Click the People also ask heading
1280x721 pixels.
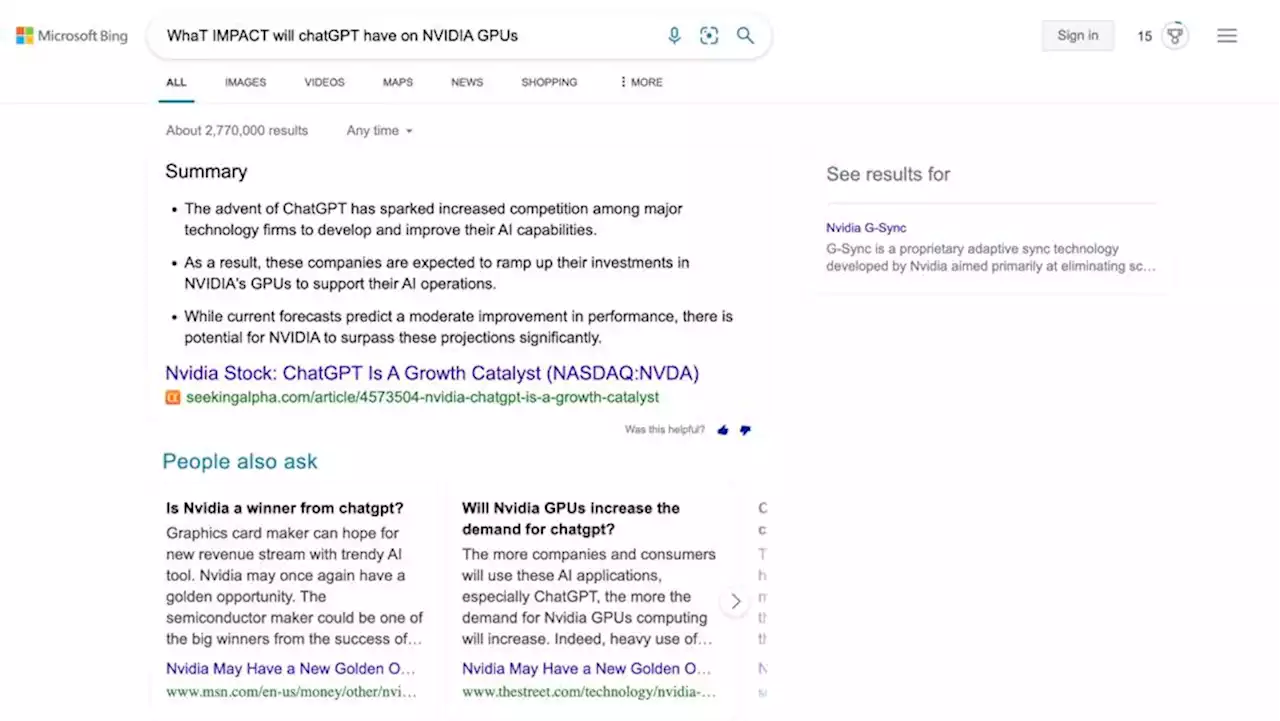(x=240, y=461)
